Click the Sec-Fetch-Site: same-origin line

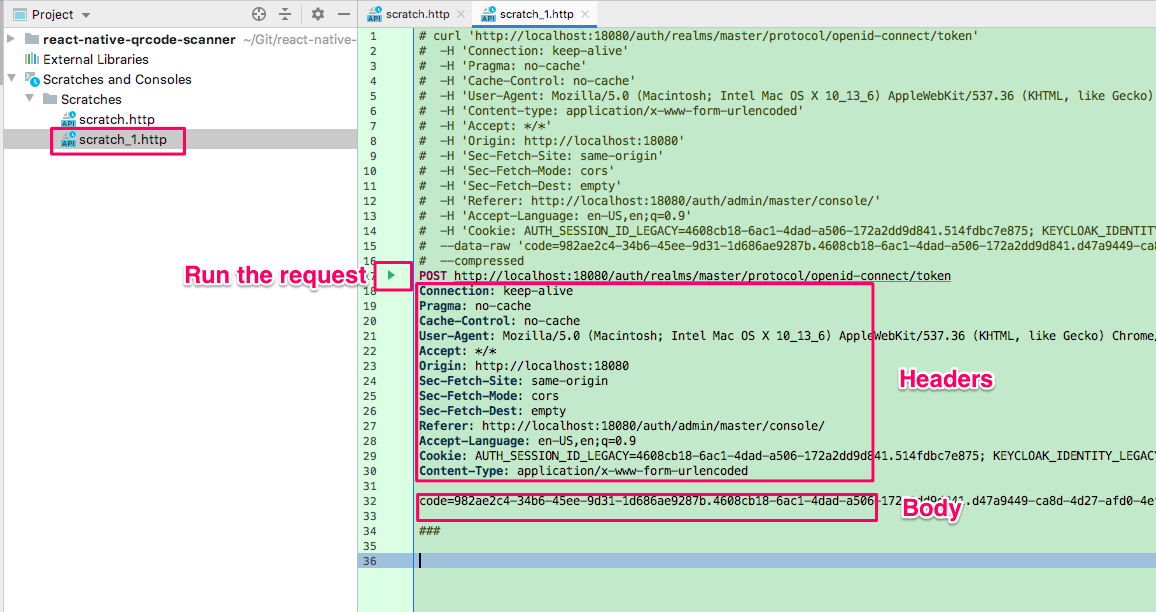point(513,380)
